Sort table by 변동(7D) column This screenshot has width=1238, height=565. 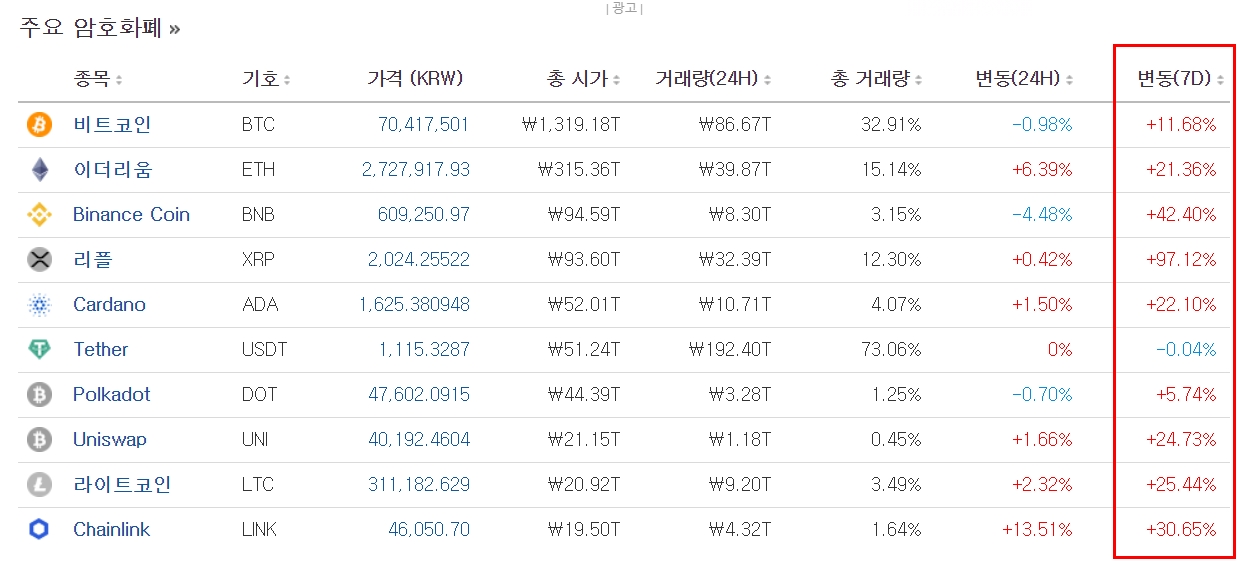(1180, 79)
